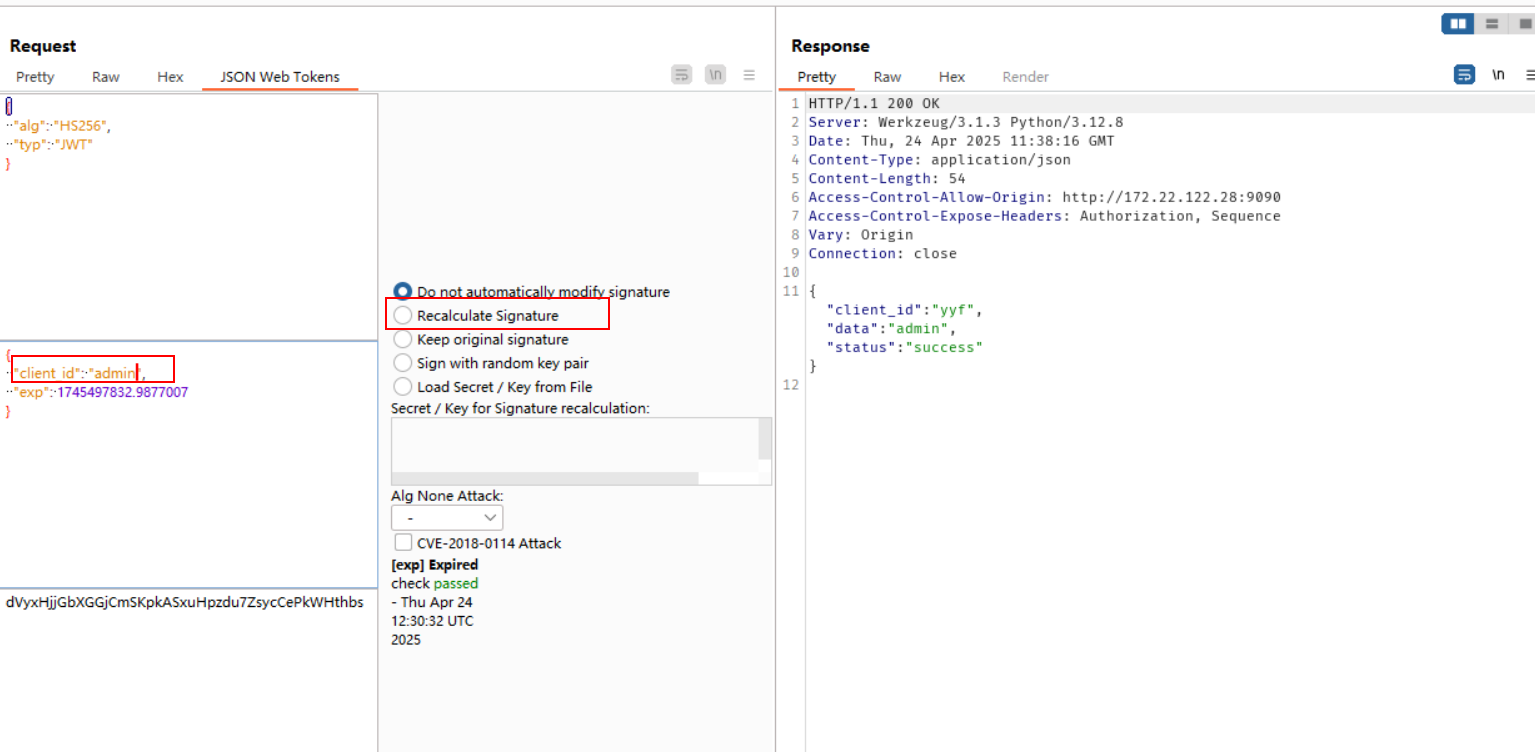Image resolution: width=1535 pixels, height=752 pixels.
Task: Show non-printable chars (\n) in Request panel
Action: 715,74
